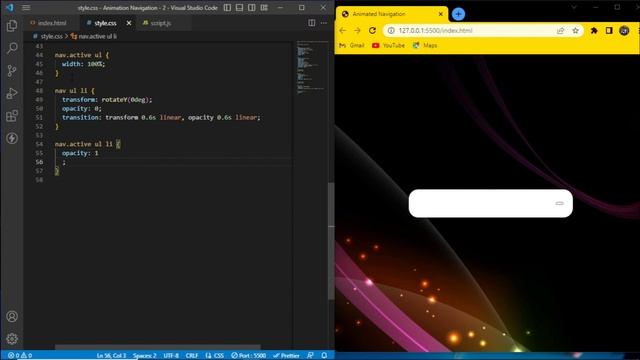Toggle the Secondary Side Bar layout button
Viewport: 640px width, 360px height.
(x=252, y=7)
